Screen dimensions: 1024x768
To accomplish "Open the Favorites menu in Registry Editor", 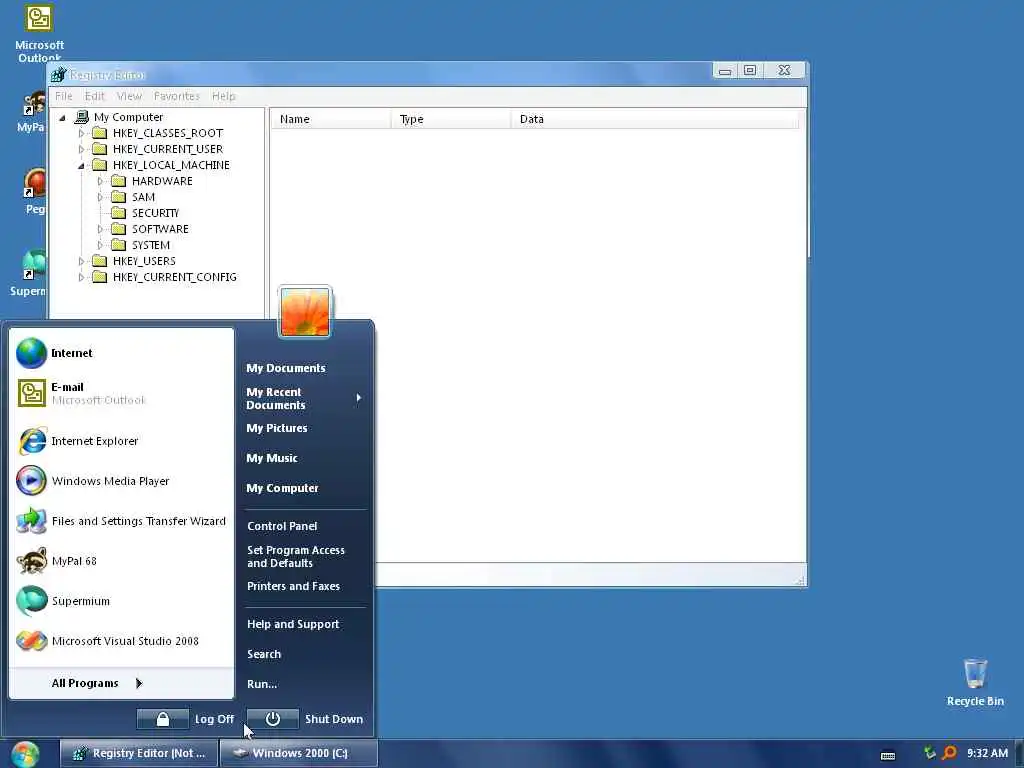I will (x=177, y=96).
